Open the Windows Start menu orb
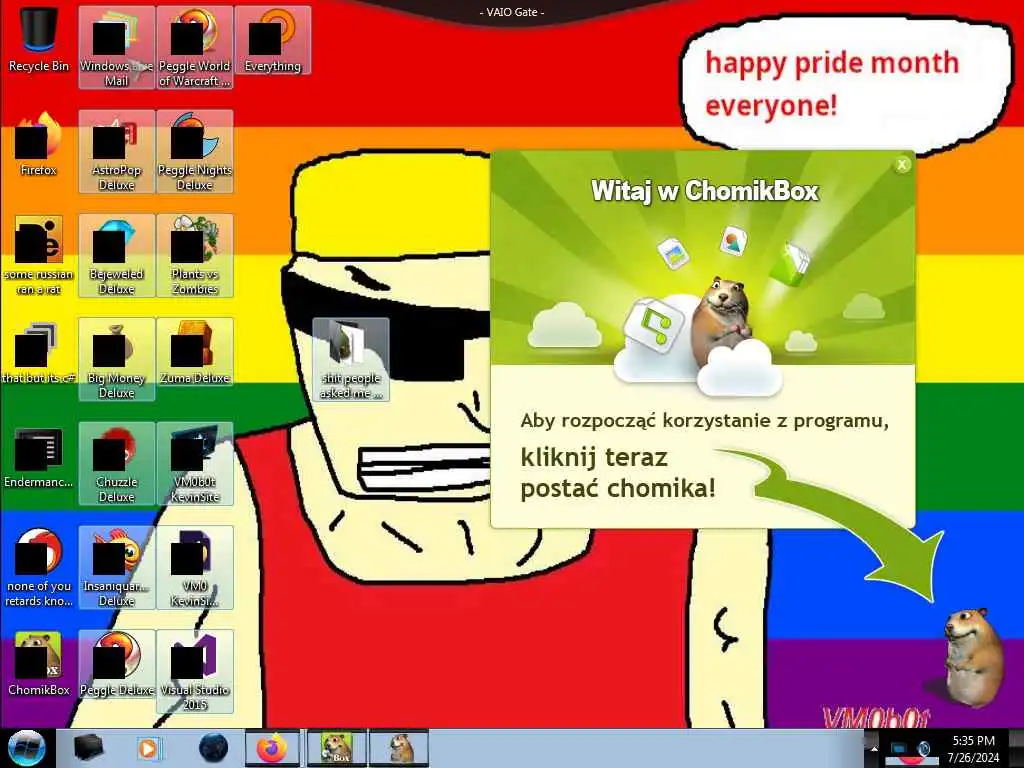Screen dimensions: 1024x768 [x=26, y=748]
